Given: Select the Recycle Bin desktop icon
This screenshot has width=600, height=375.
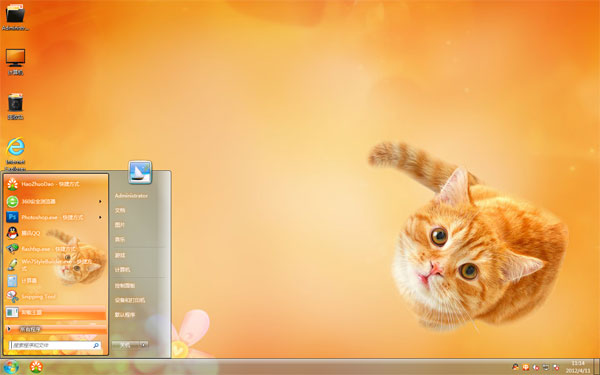Looking at the screenshot, I should (15, 106).
